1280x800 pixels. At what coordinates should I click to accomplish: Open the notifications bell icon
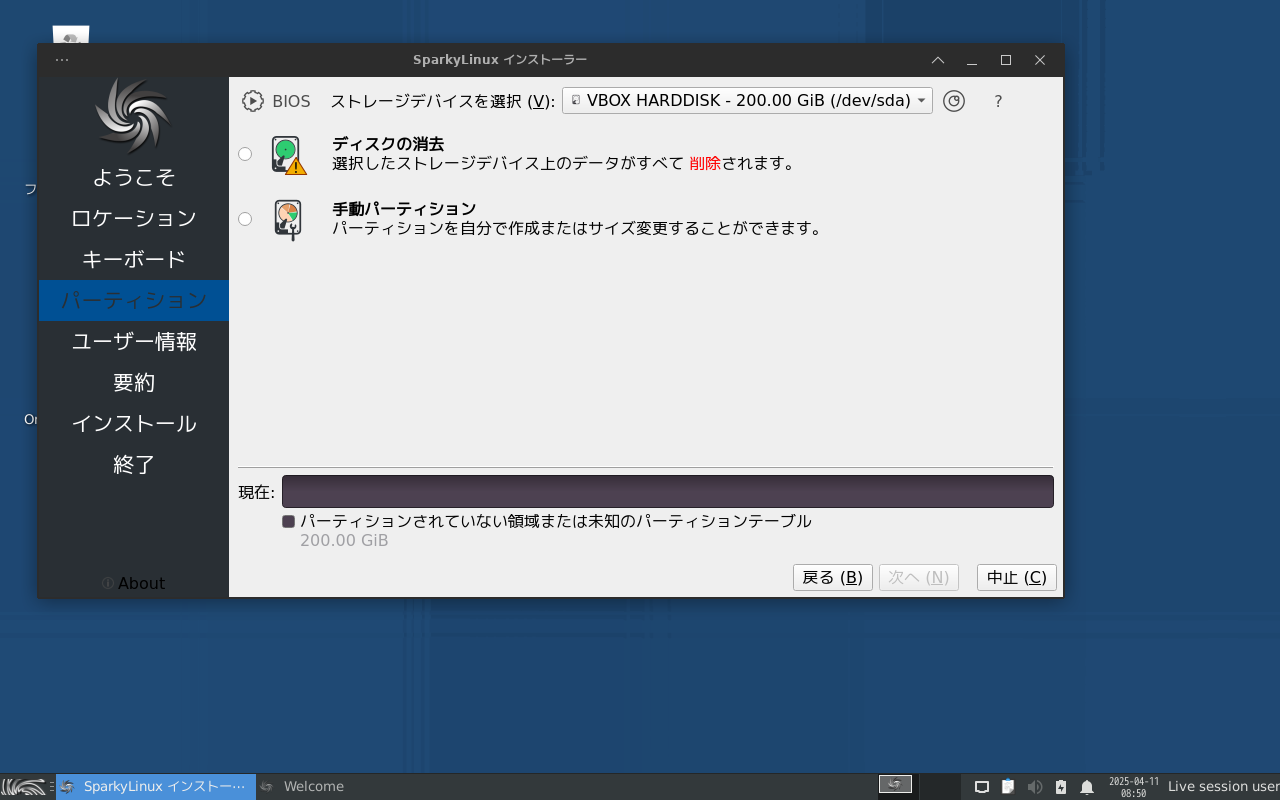pos(1087,787)
